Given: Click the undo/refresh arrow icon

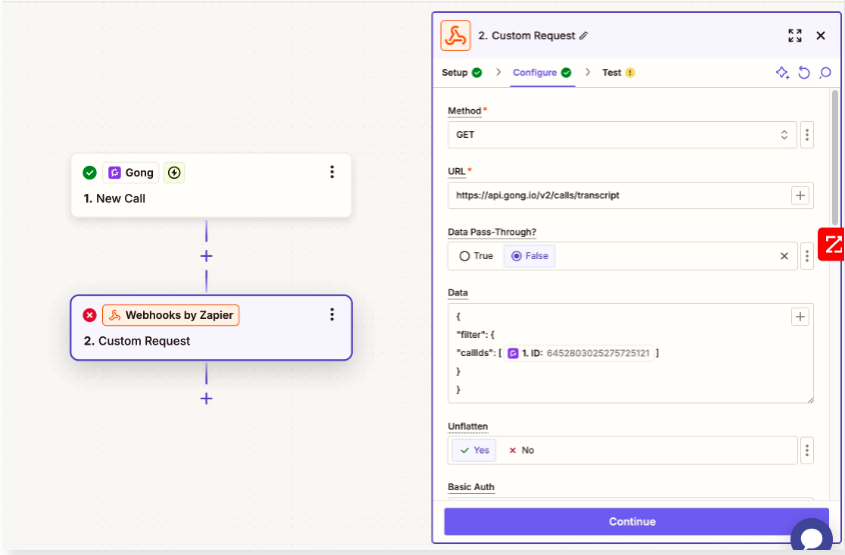Looking at the screenshot, I should tap(804, 73).
